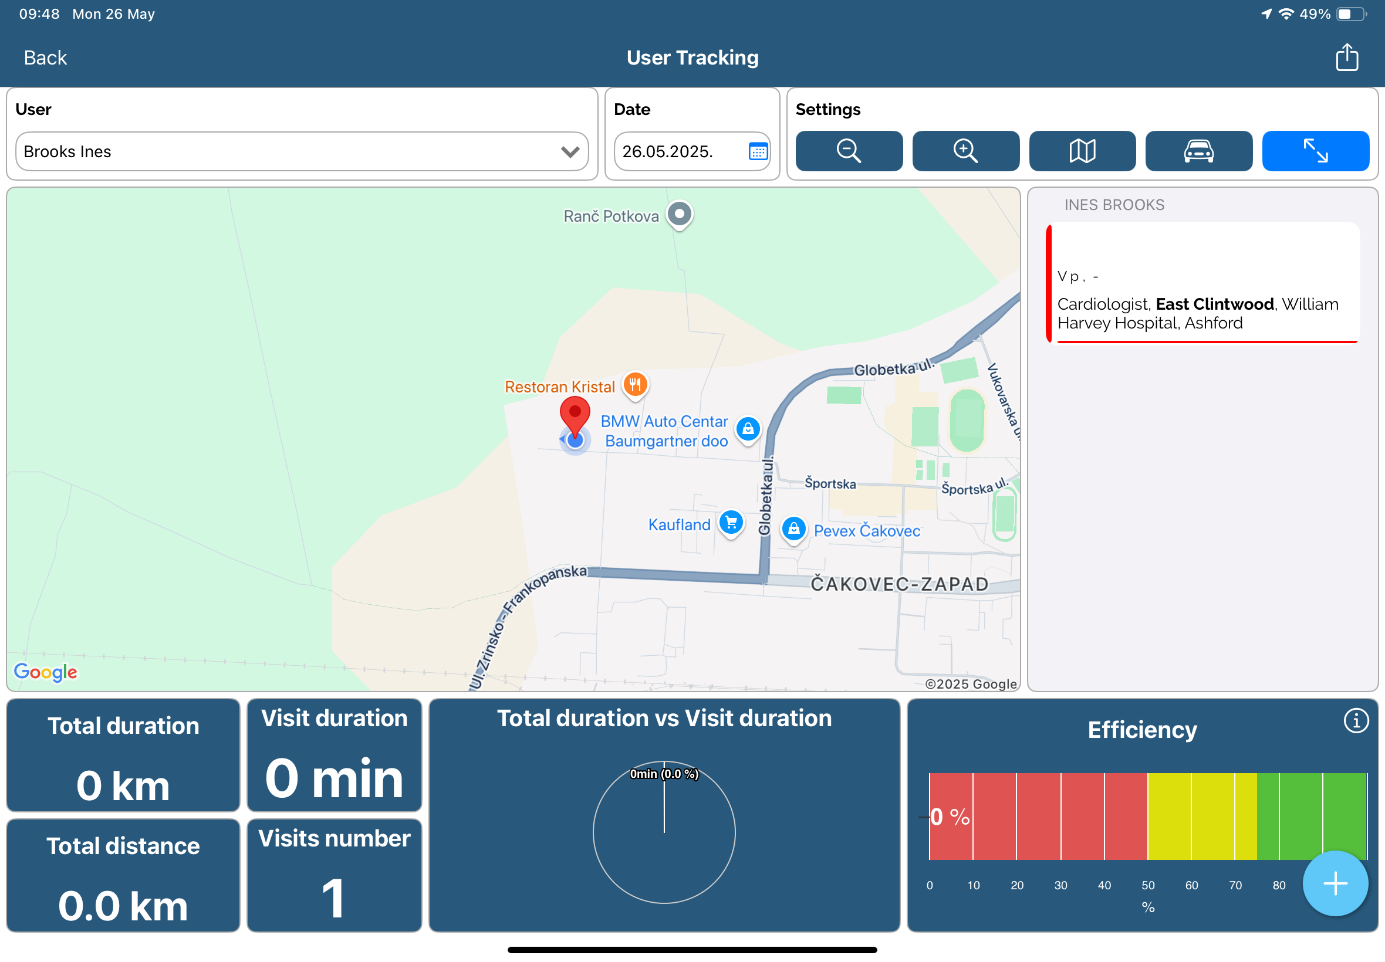Screen dimensions: 1385x962
Task: Click the red location pin on map
Action: click(x=574, y=415)
